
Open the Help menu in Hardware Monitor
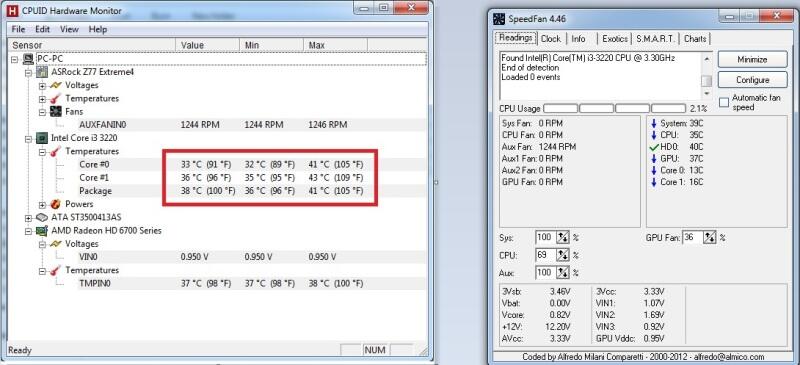97,29
